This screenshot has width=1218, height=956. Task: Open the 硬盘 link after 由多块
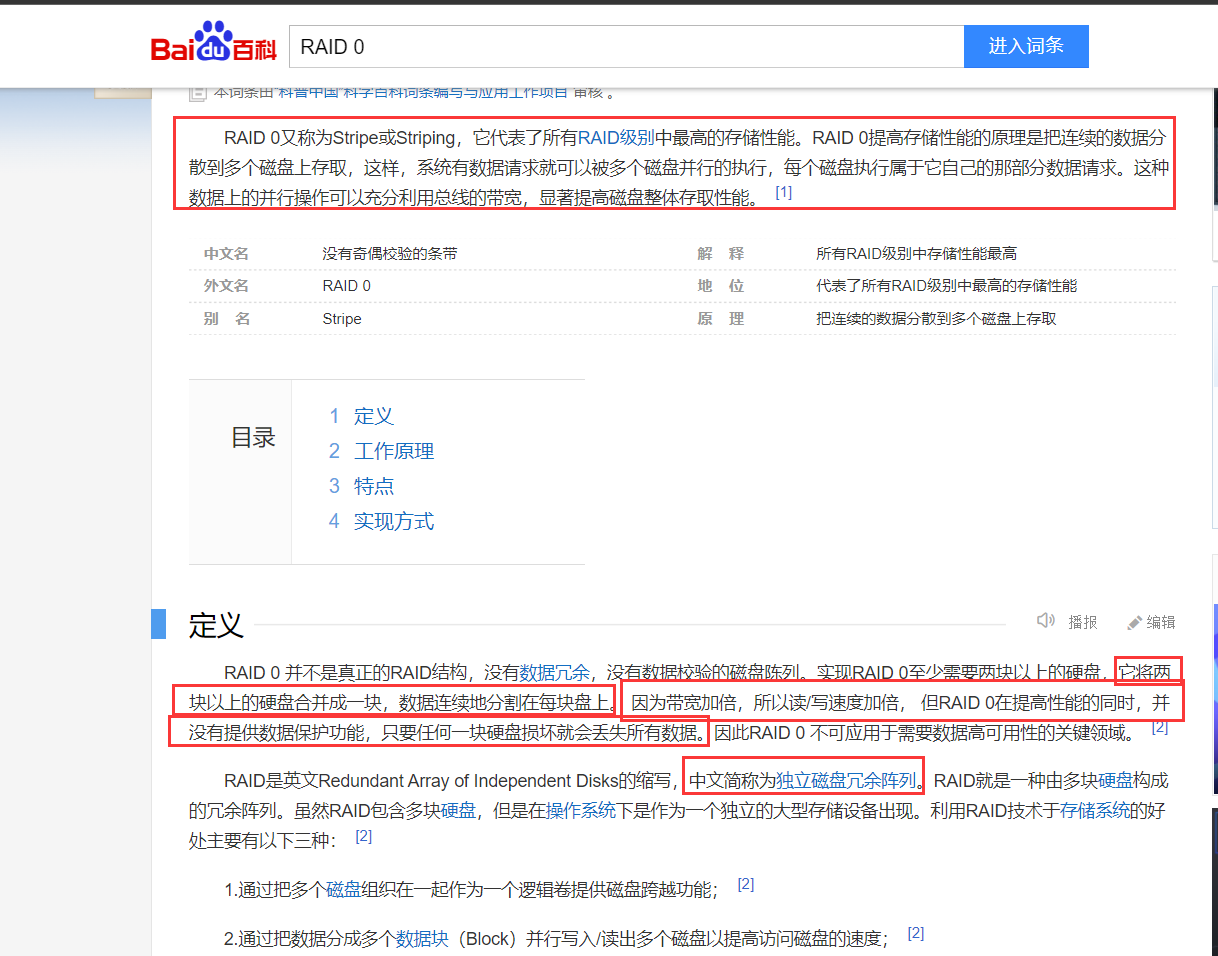tap(1116, 780)
